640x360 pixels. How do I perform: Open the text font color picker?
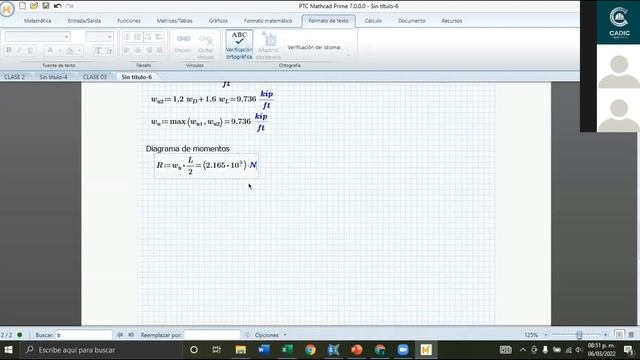pyautogui.click(x=50, y=50)
